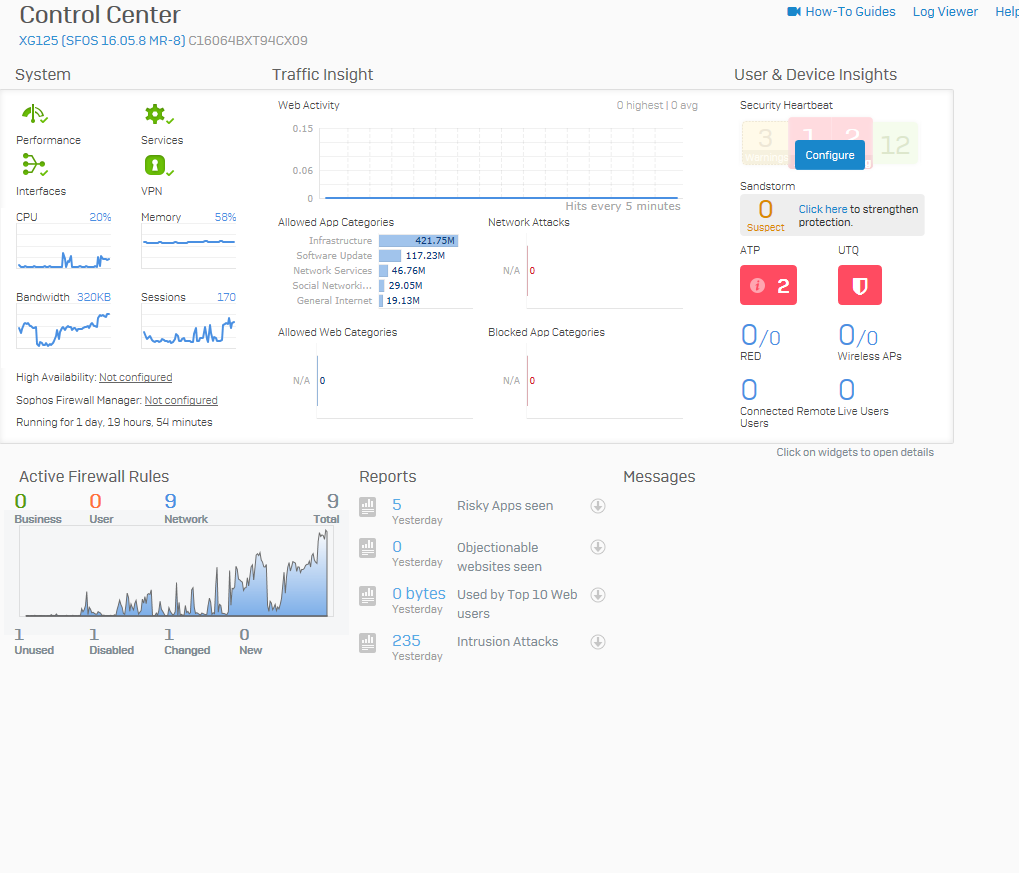Screen dimensions: 1019x873
Task: Open the Sessions graph
Action: [x=188, y=327]
